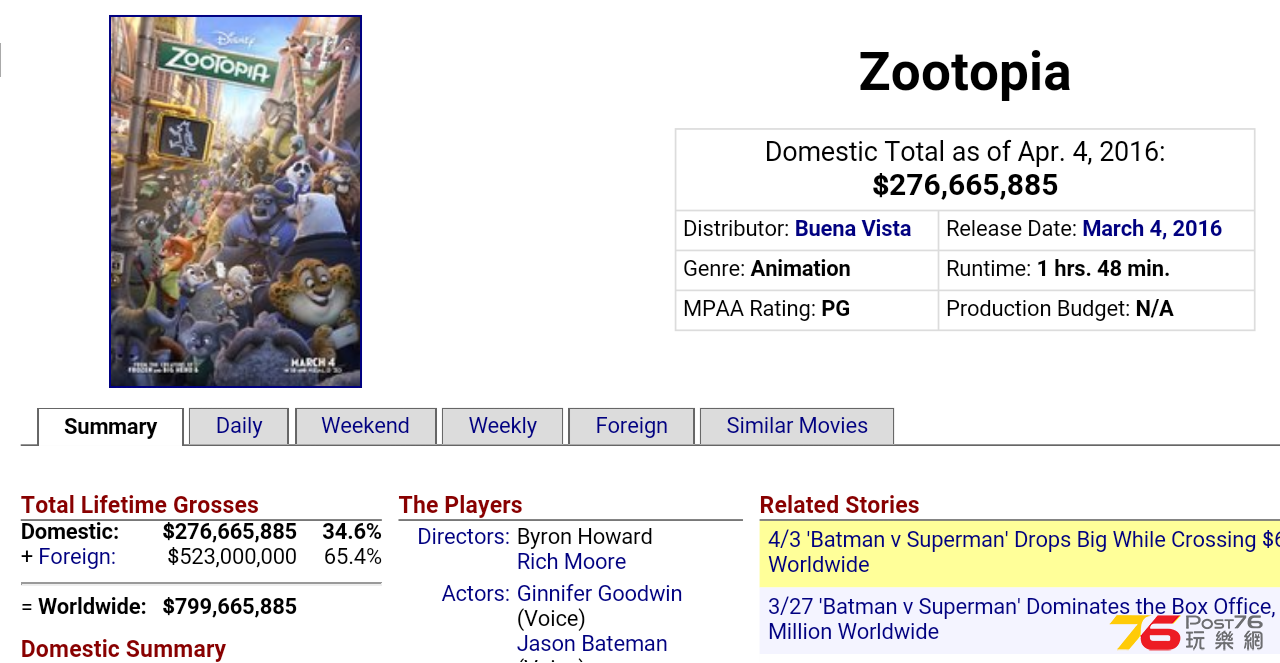Visit Rich Moore's page
This screenshot has height=663, width=1280.
(571, 562)
